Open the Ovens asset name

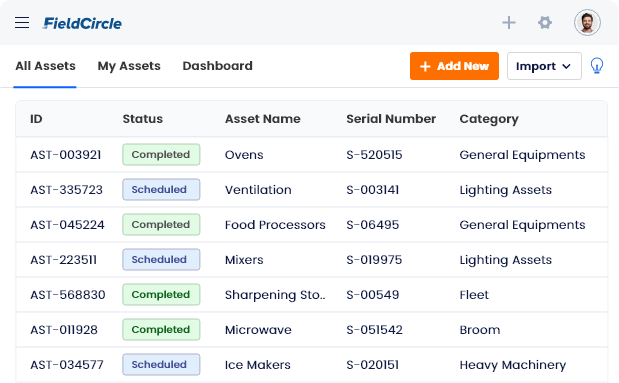[x=244, y=155]
